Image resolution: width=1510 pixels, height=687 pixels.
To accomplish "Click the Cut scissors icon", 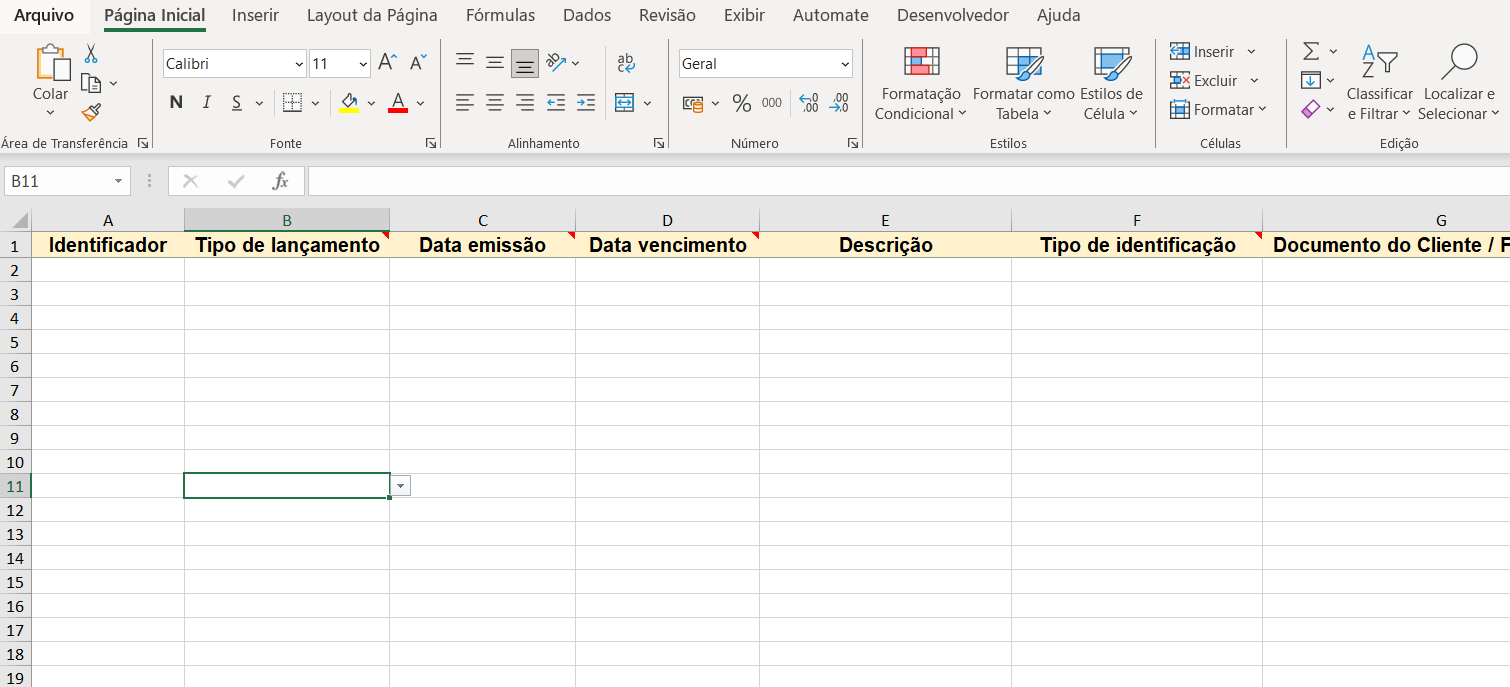I will click(91, 54).
